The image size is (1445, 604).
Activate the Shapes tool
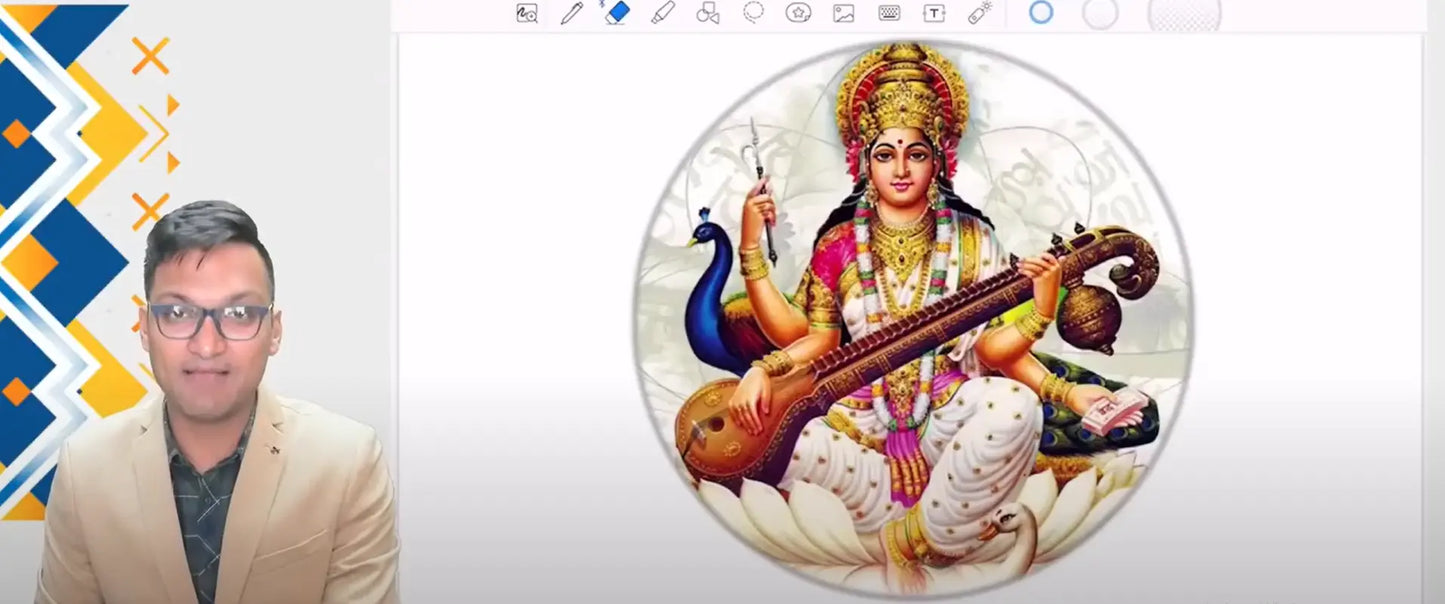pyautogui.click(x=708, y=13)
